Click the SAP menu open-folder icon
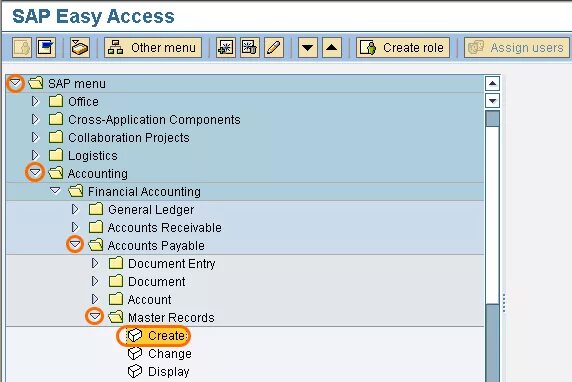Viewport: 572px width, 382px height. [36, 83]
